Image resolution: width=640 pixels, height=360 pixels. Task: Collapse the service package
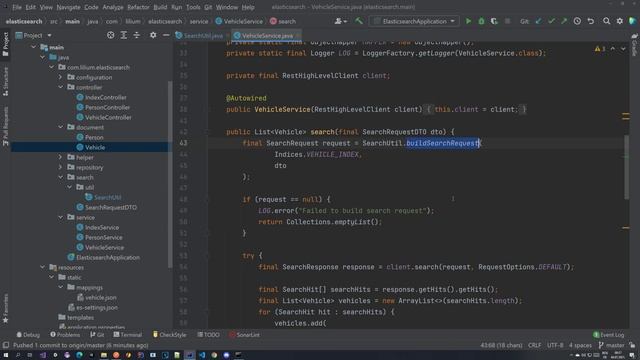point(60,217)
